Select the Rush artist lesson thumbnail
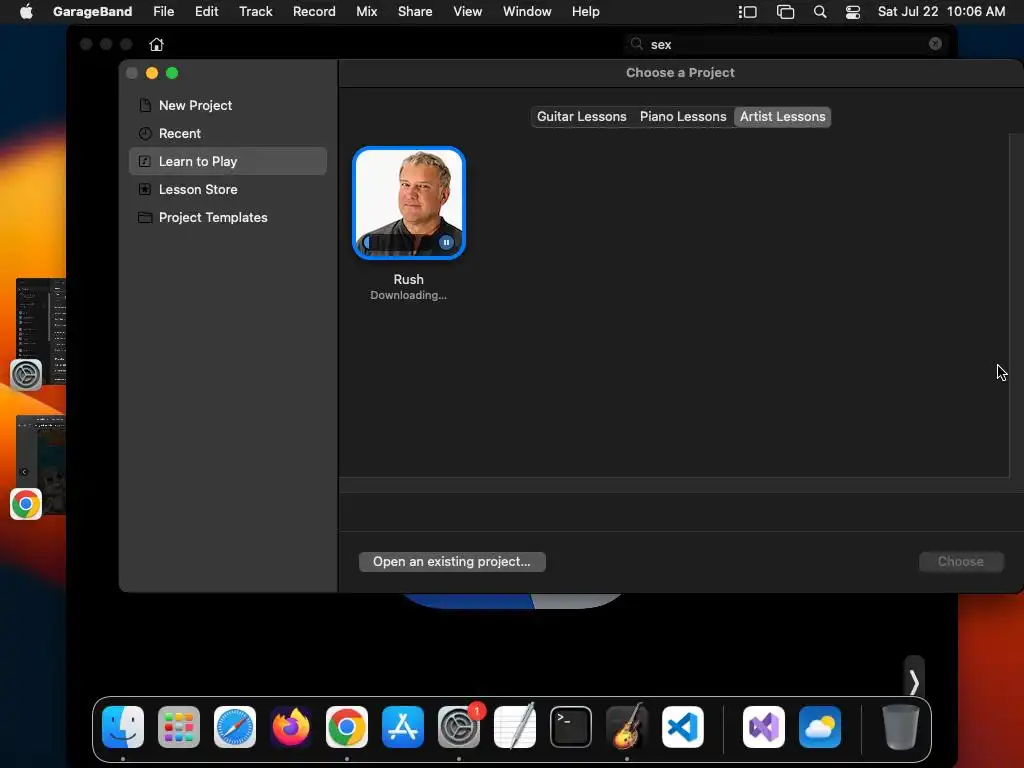Image resolution: width=1024 pixels, height=768 pixels. tap(409, 202)
